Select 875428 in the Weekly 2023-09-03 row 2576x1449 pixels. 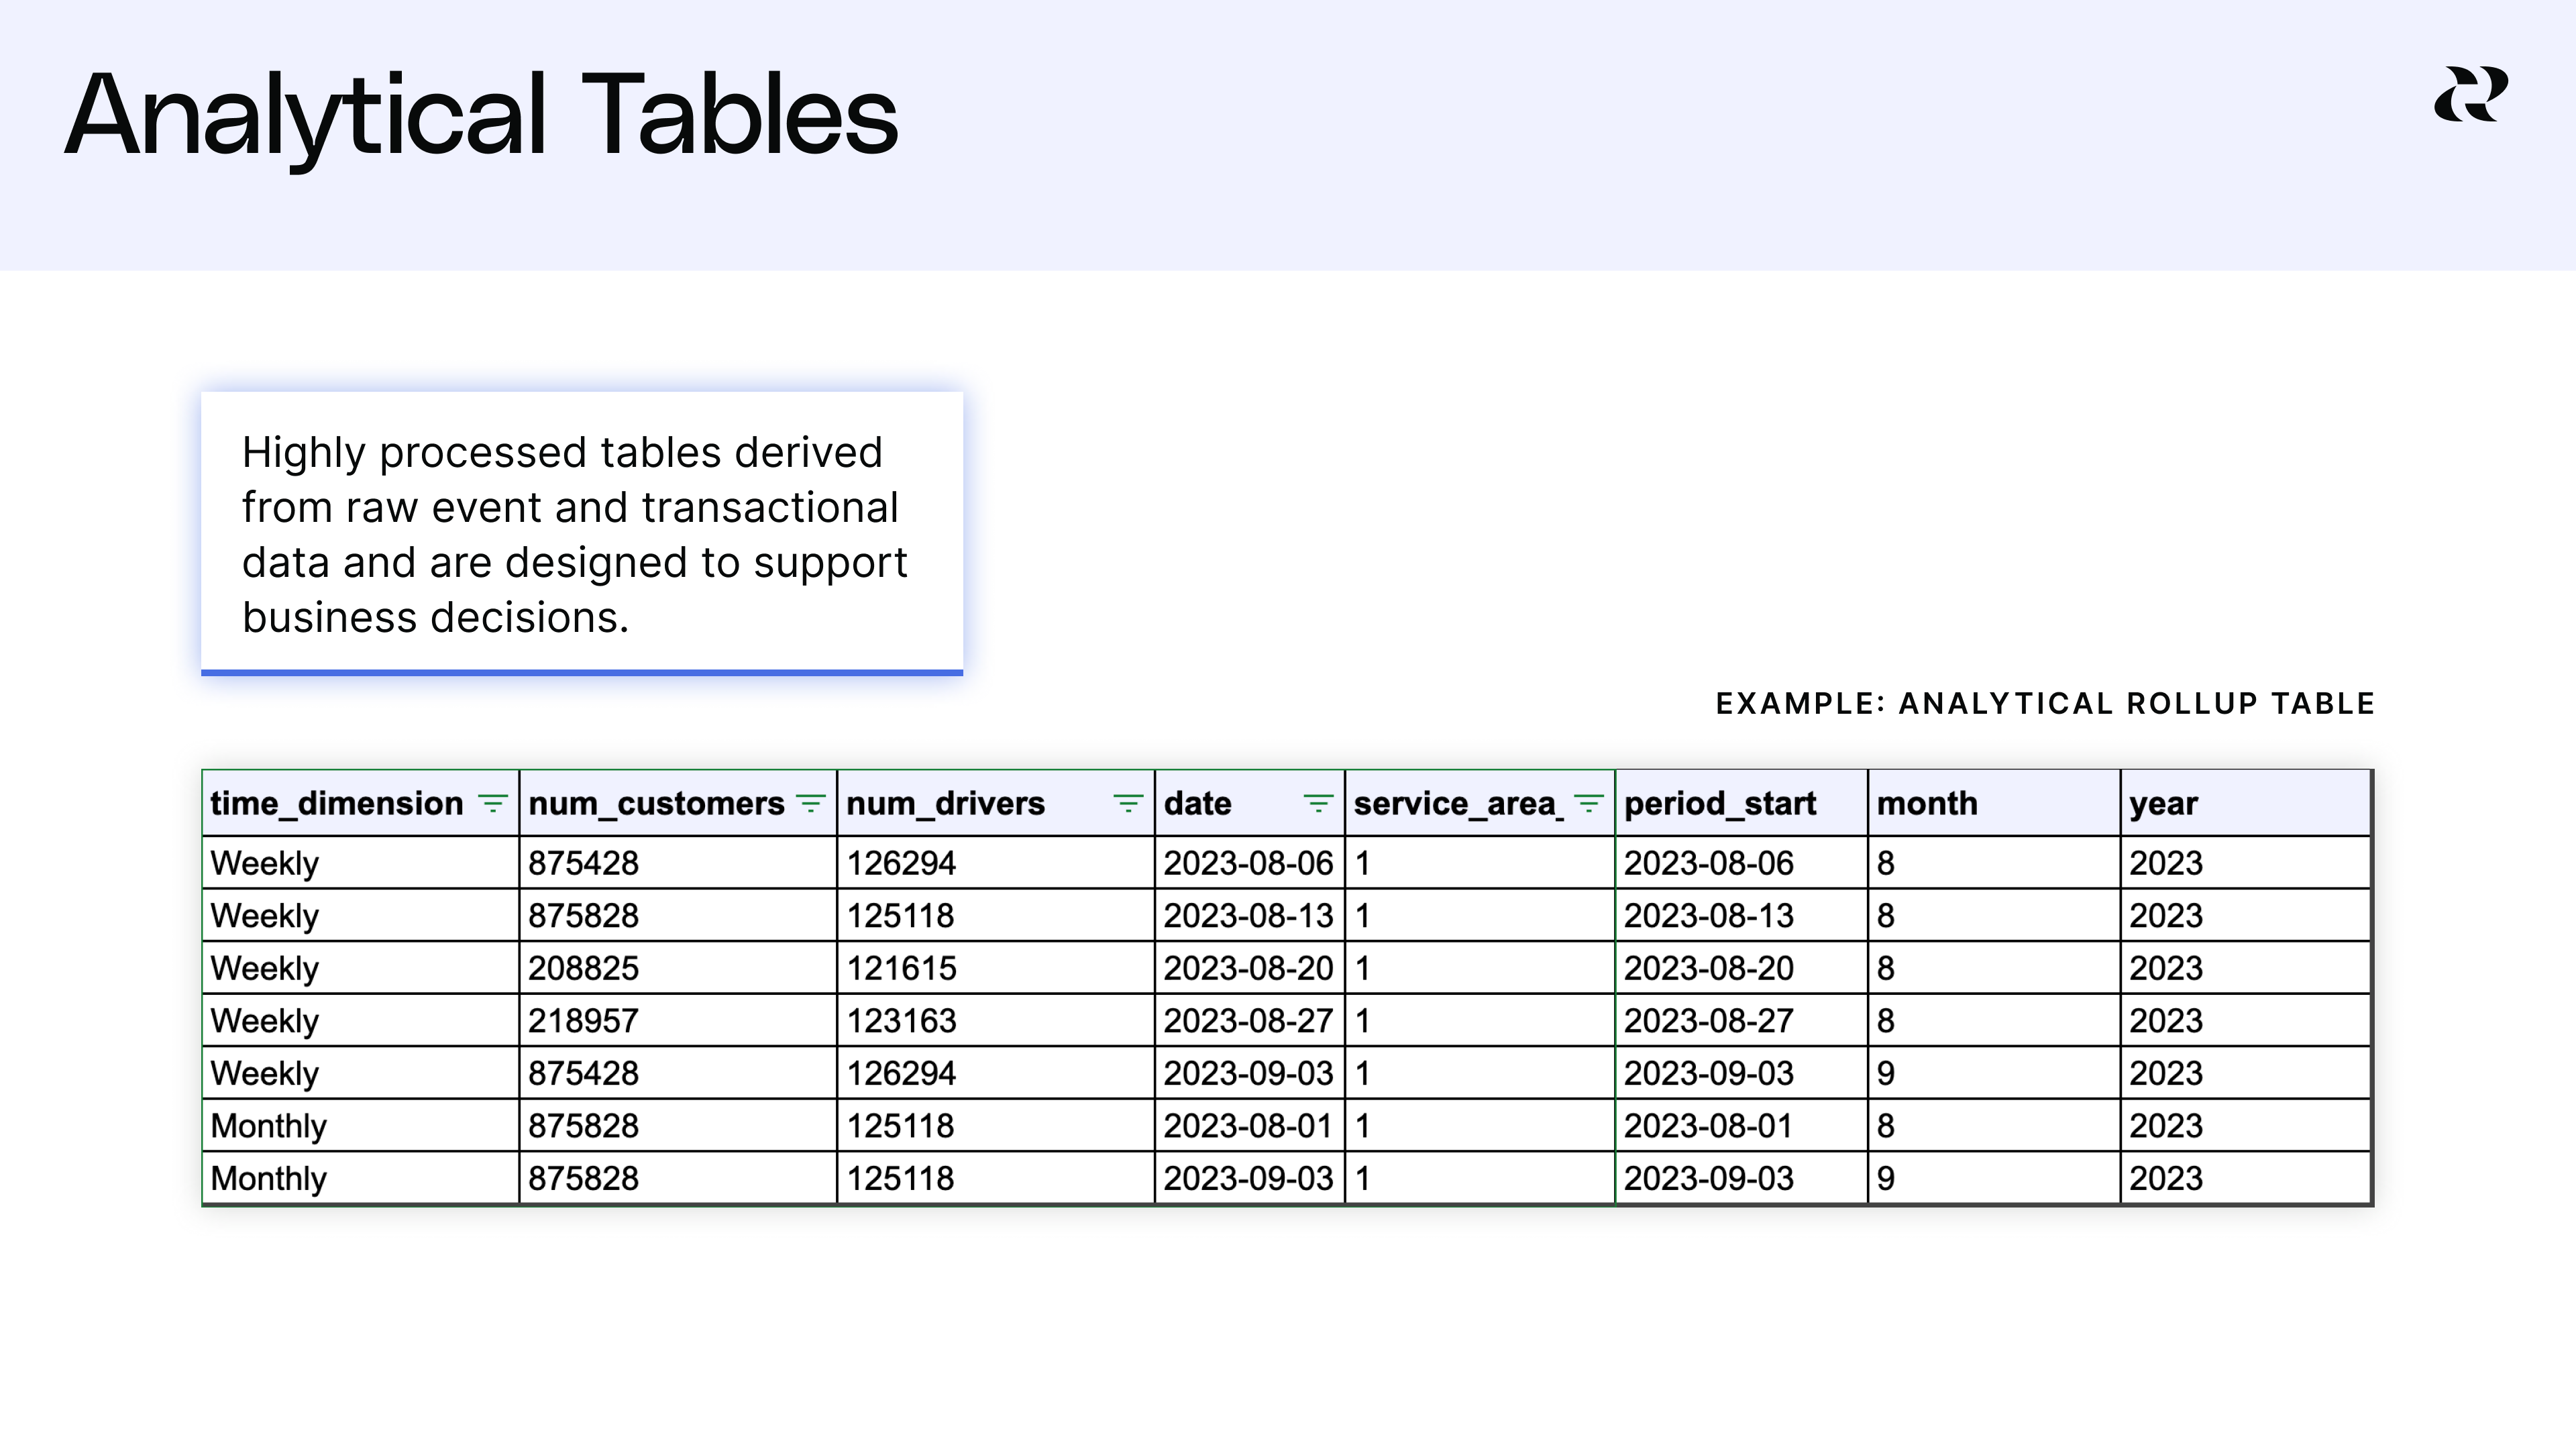(678, 1073)
